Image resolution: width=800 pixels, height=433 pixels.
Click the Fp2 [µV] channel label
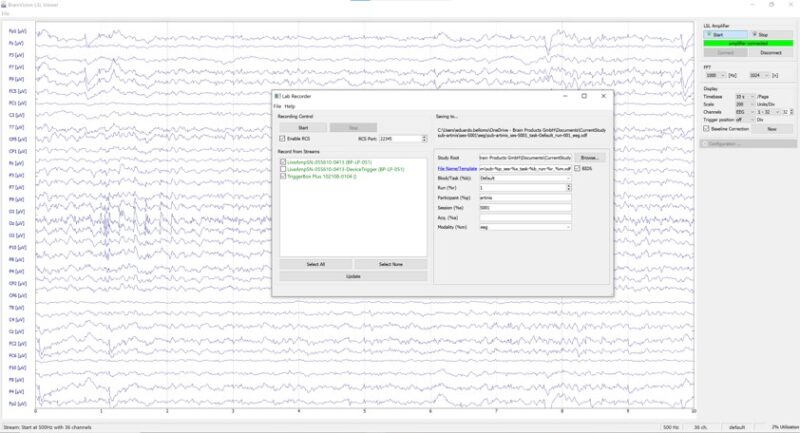[17, 404]
